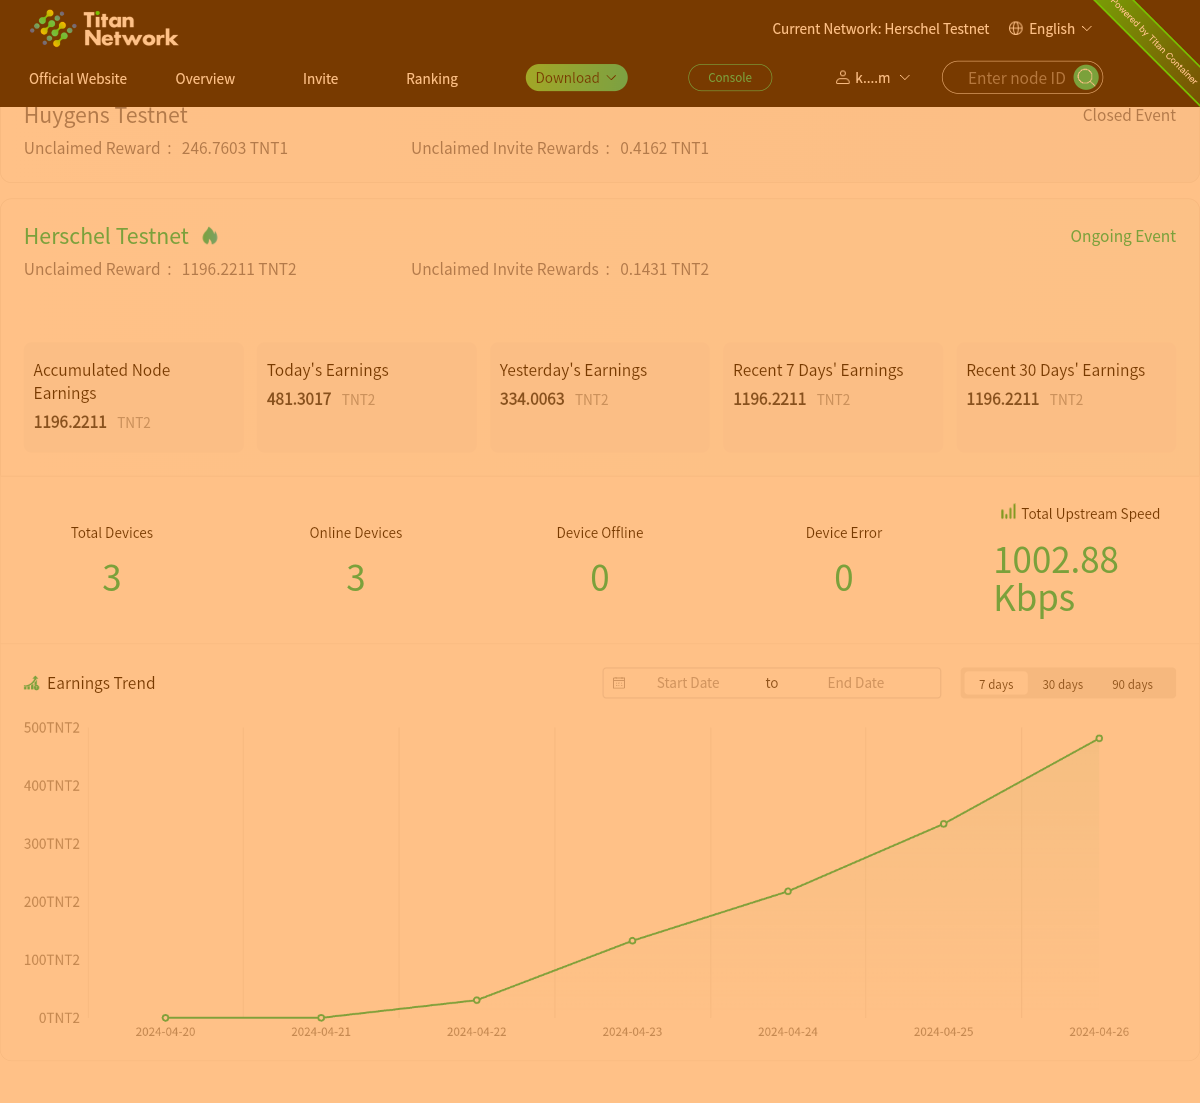The width and height of the screenshot is (1200, 1103).
Task: Open the English language dropdown
Action: [1052, 29]
